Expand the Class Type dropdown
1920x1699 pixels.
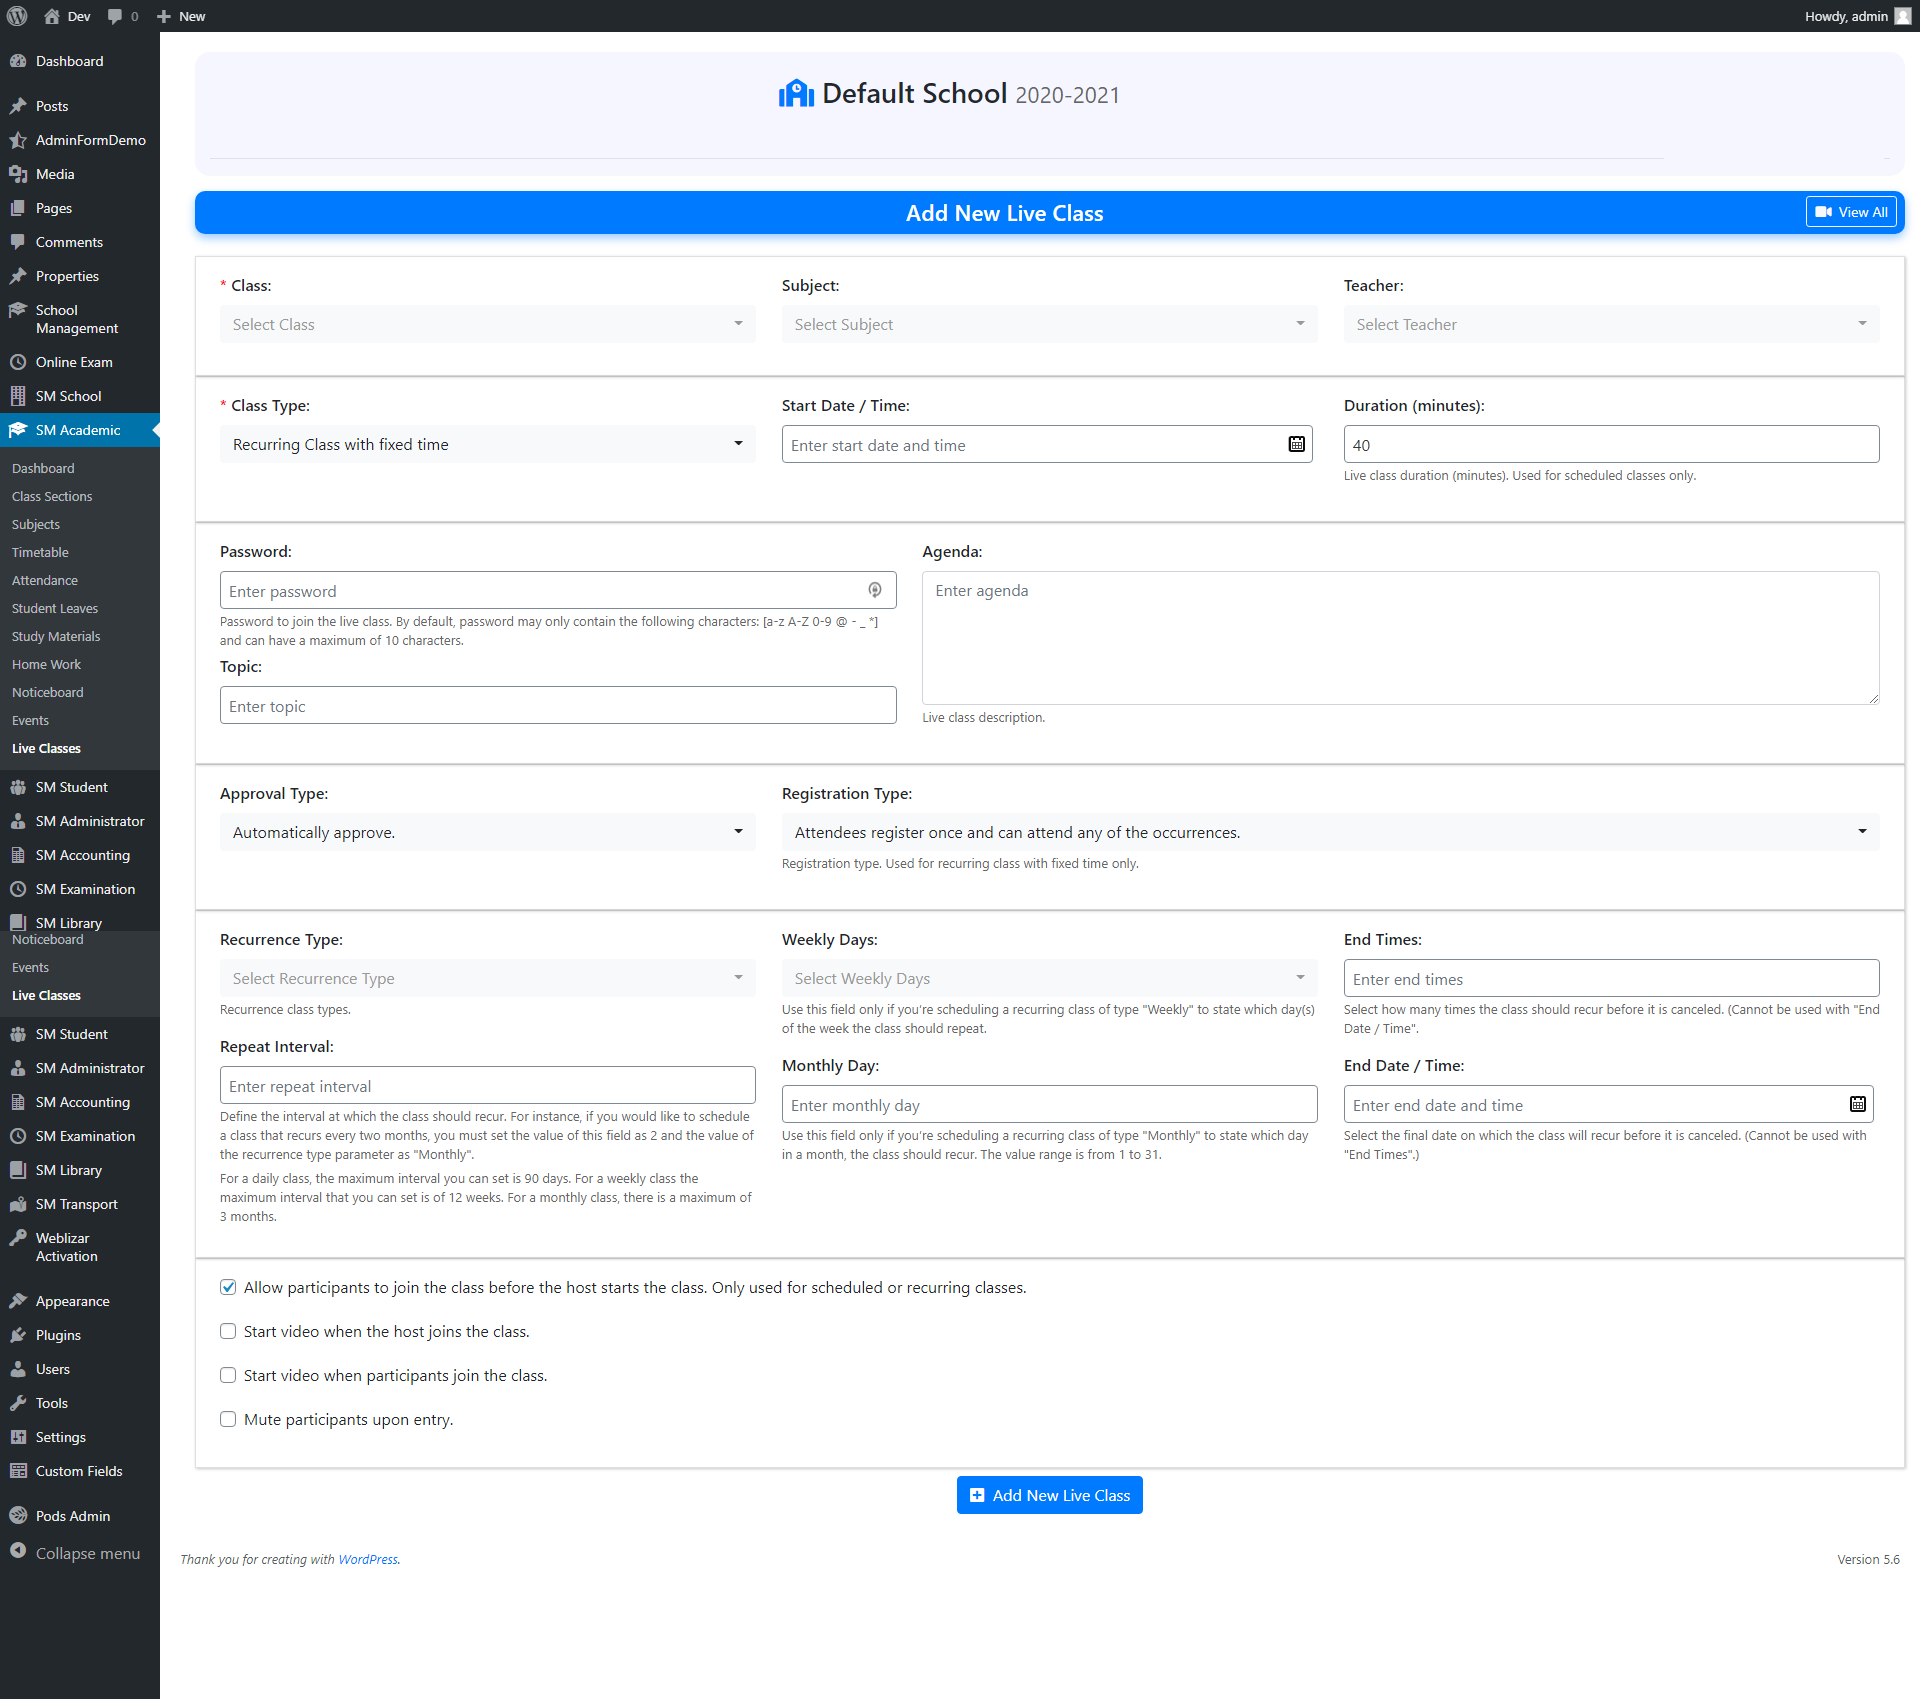tap(487, 444)
